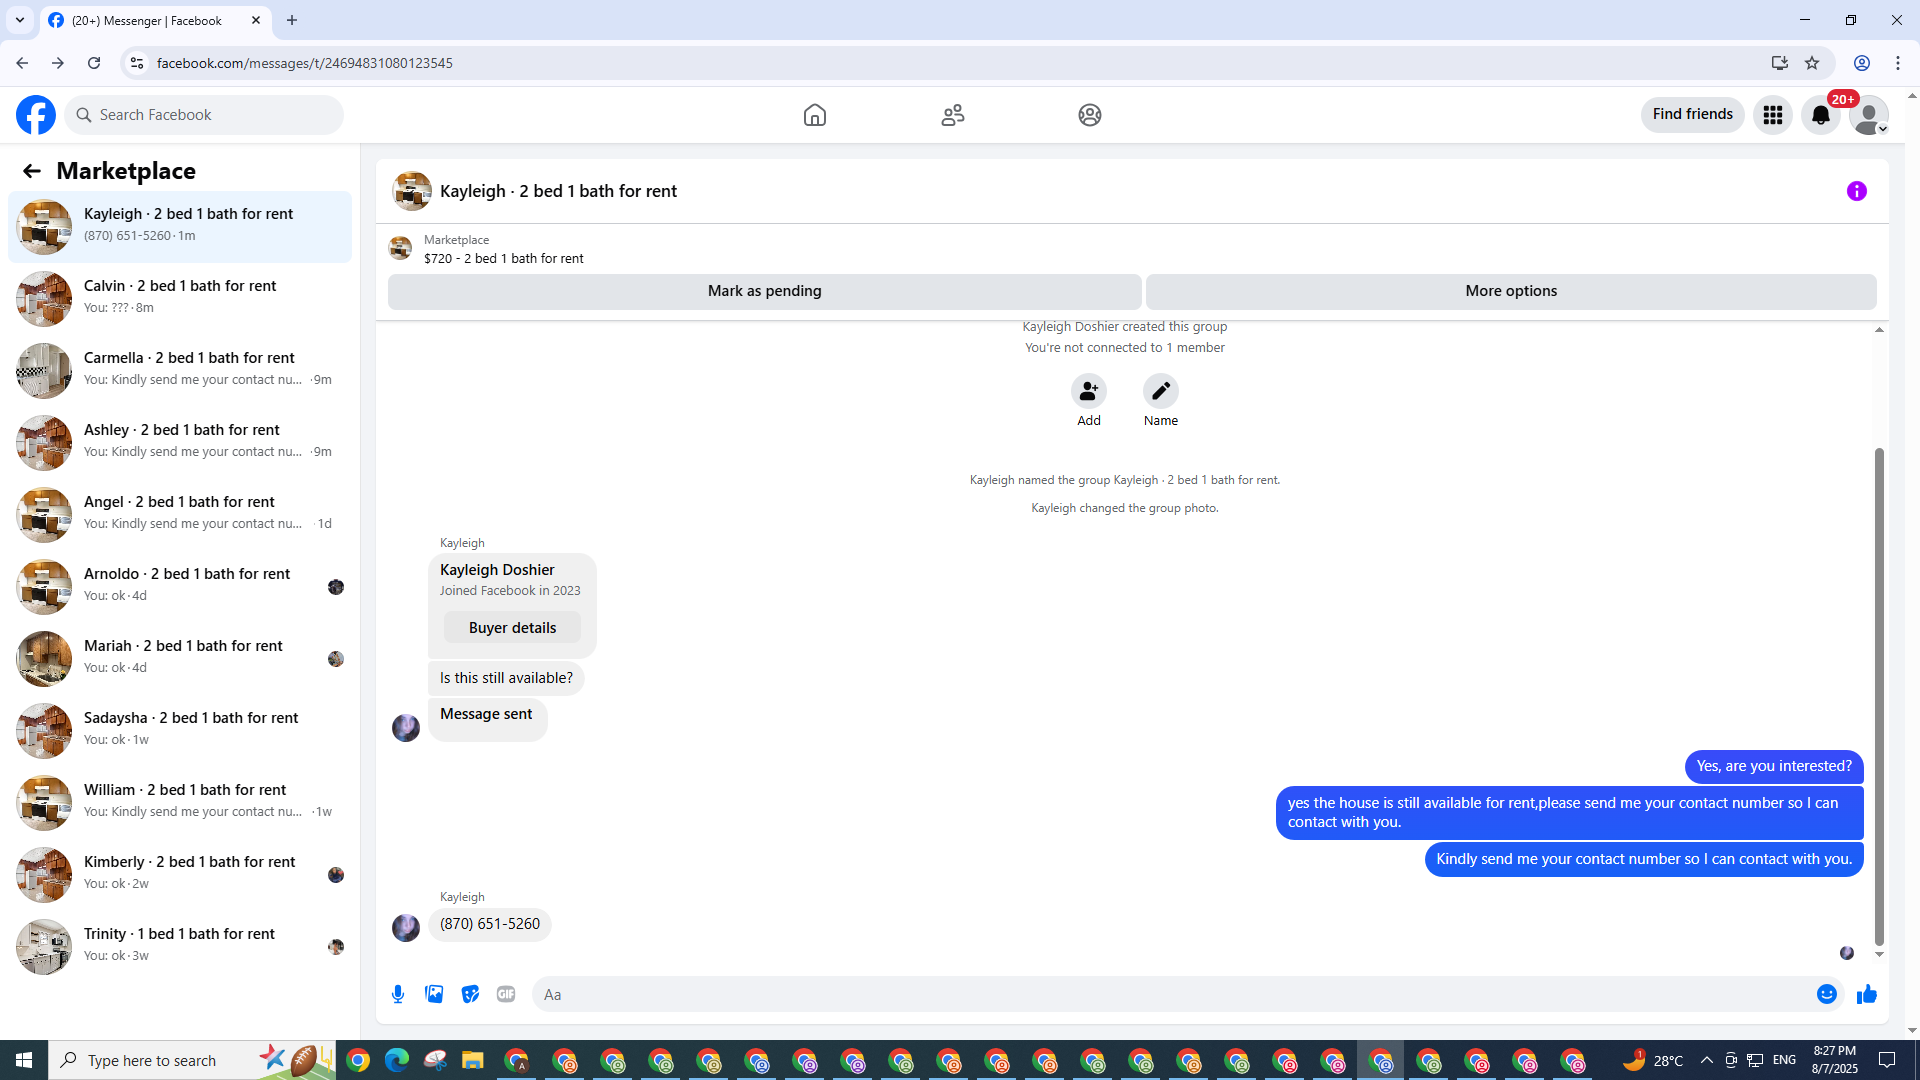The height and width of the screenshot is (1080, 1920).
Task: Open the Chrome profile icon
Action: click(1862, 63)
